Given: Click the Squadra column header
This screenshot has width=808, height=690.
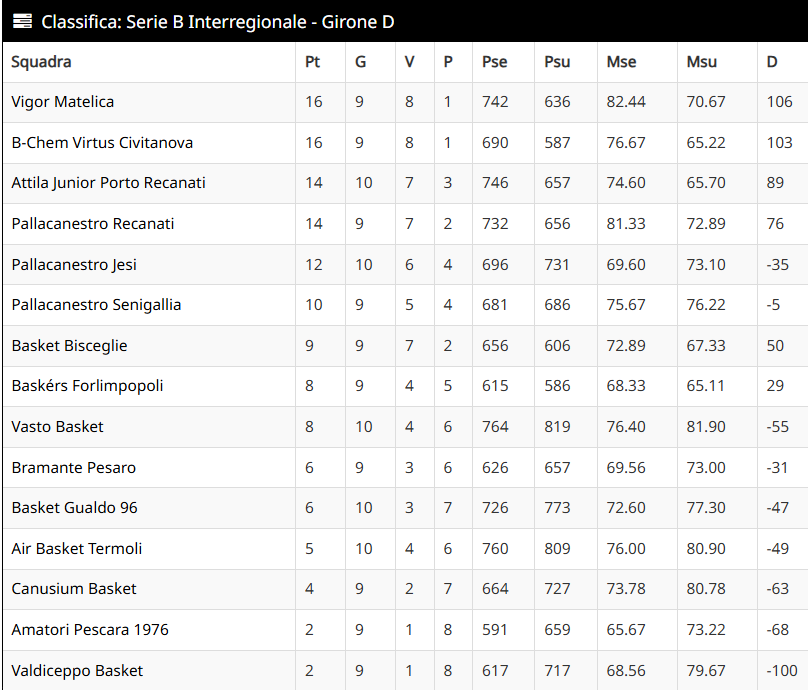Looking at the screenshot, I should pyautogui.click(x=41, y=62).
